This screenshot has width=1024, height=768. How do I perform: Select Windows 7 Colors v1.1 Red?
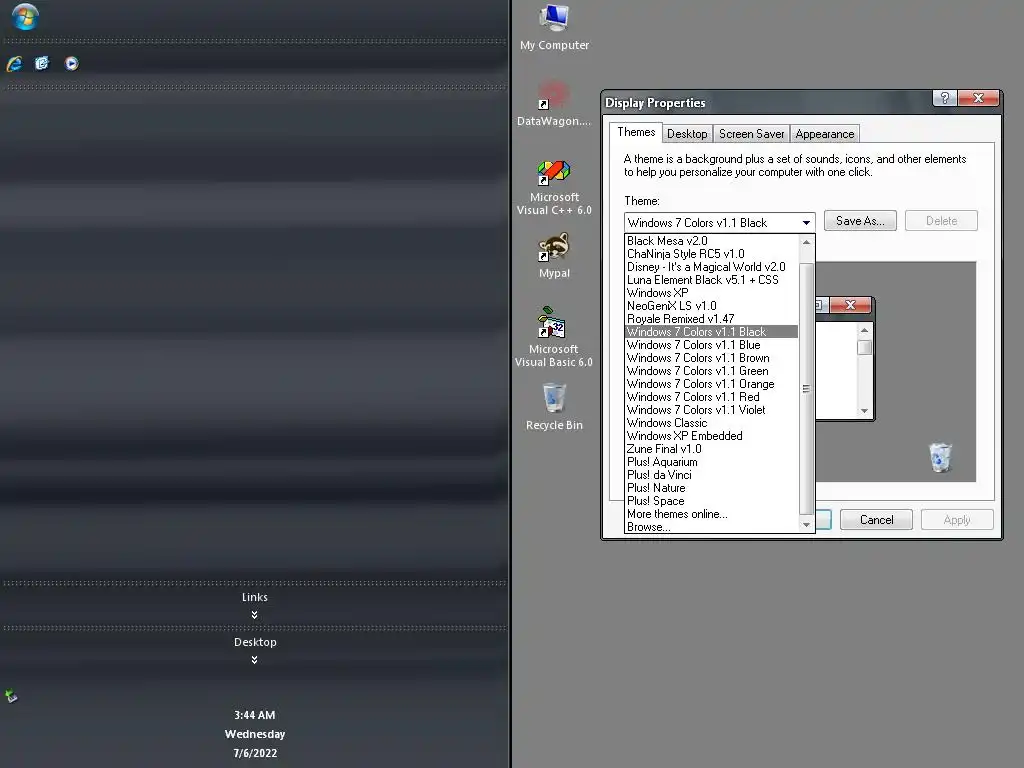[711, 397]
